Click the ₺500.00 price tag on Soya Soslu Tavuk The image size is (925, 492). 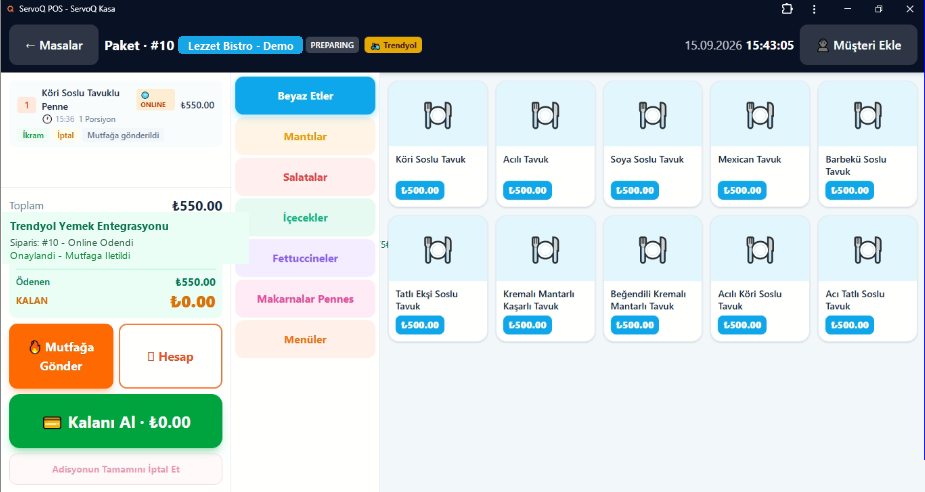635,191
